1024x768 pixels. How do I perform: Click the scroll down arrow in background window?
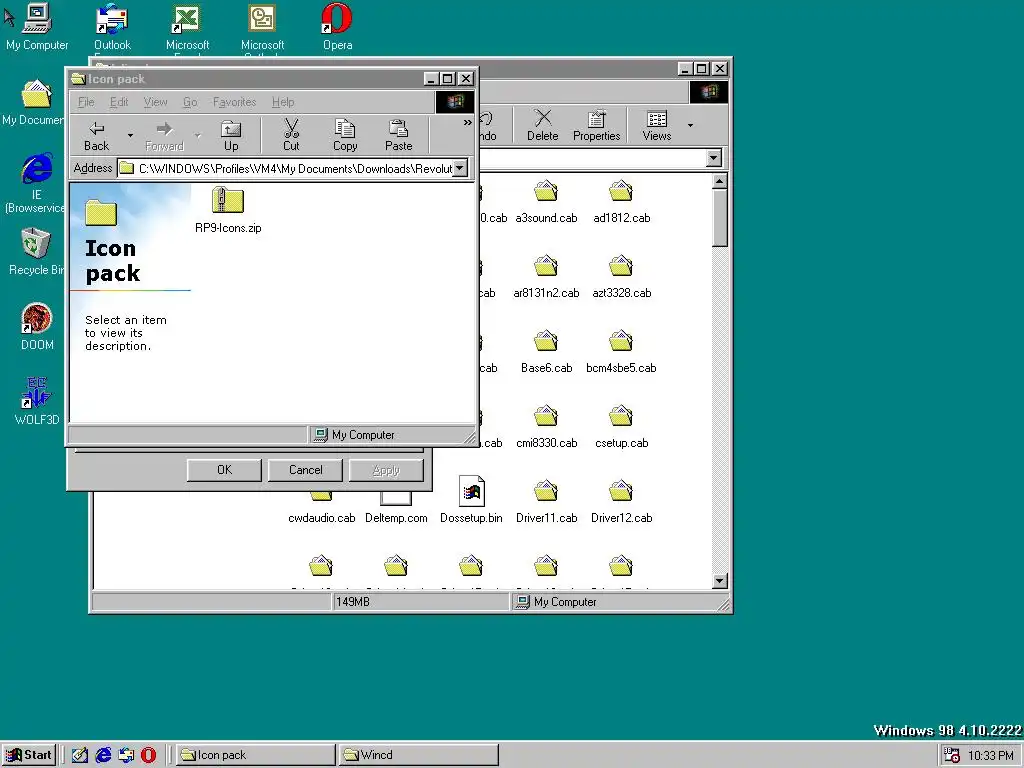[720, 581]
